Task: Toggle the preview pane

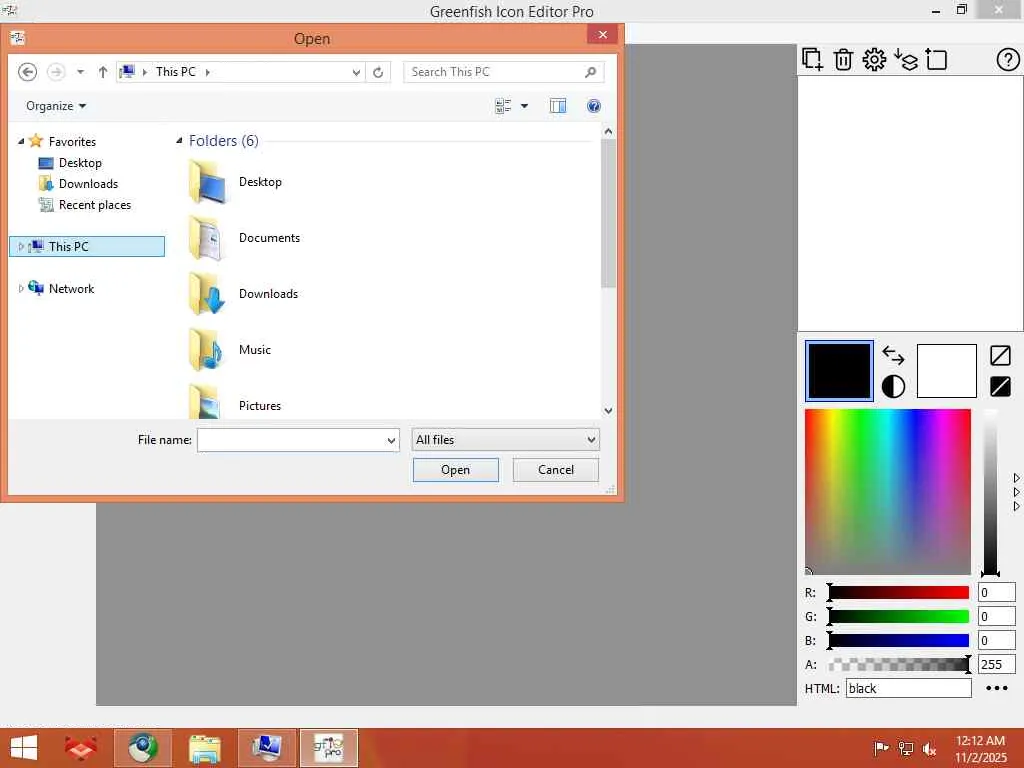Action: click(558, 106)
